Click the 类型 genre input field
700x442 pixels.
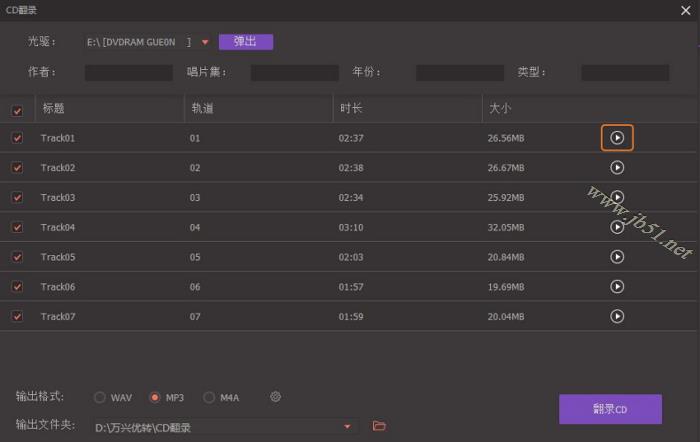(x=625, y=73)
